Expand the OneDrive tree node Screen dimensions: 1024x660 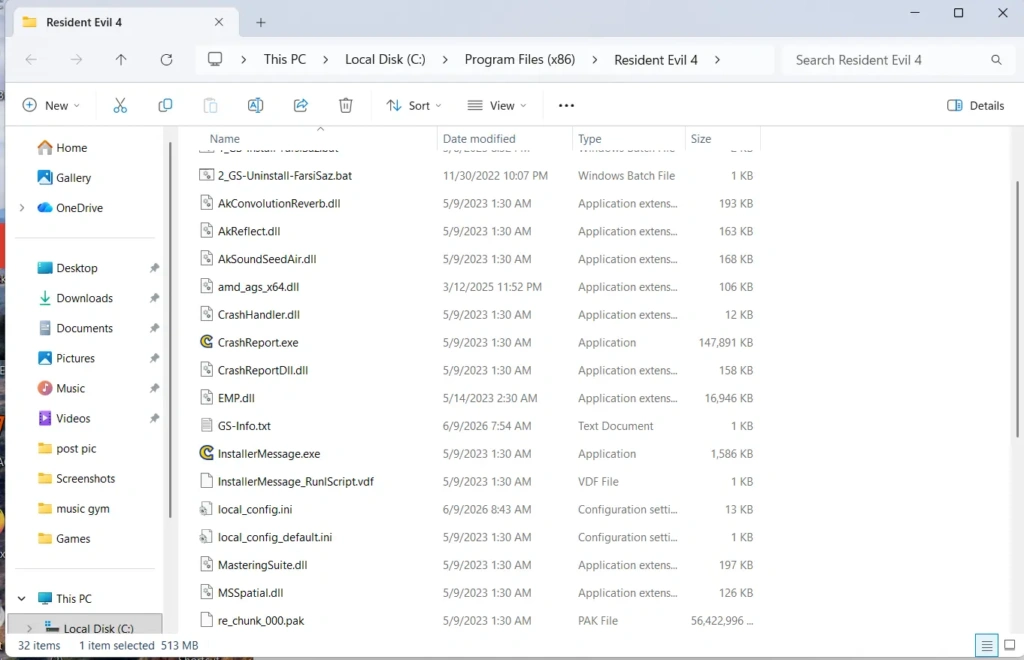(22, 208)
